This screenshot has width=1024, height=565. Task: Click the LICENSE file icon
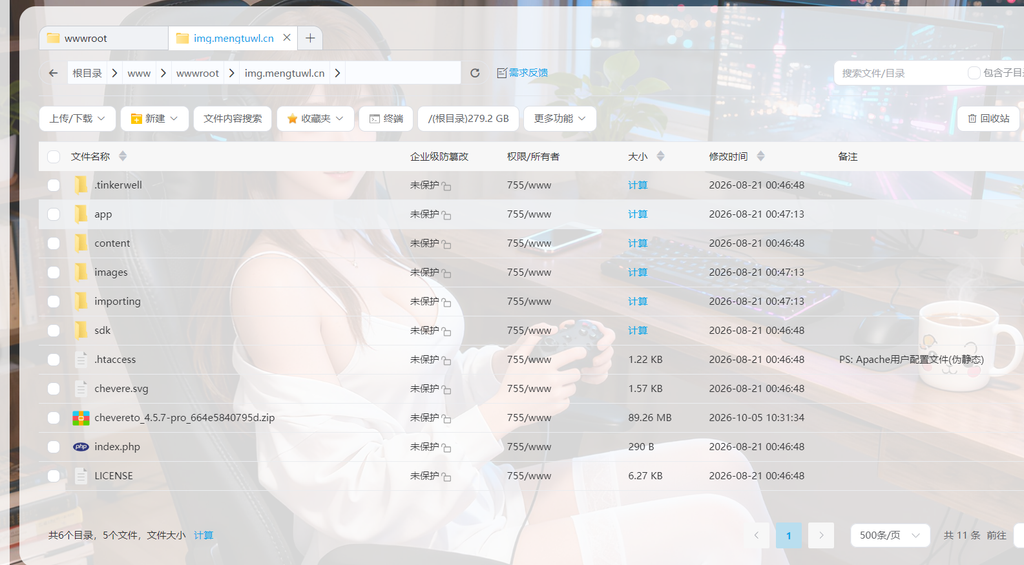pos(80,476)
